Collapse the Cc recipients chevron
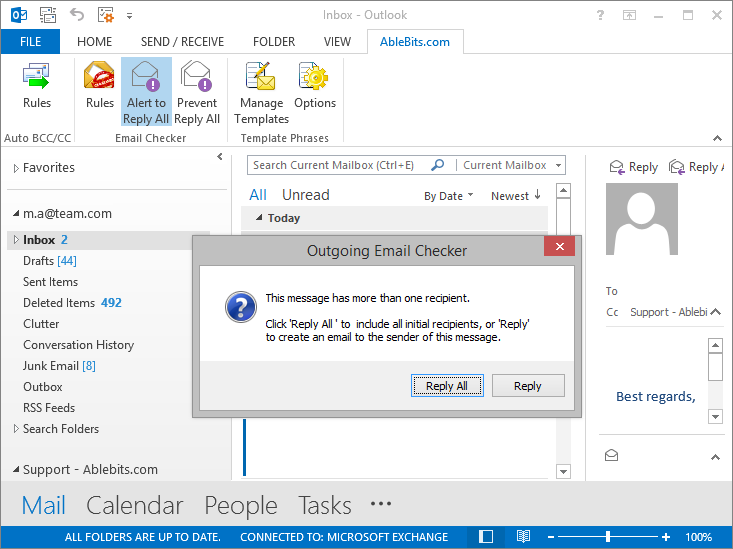 [x=716, y=312]
